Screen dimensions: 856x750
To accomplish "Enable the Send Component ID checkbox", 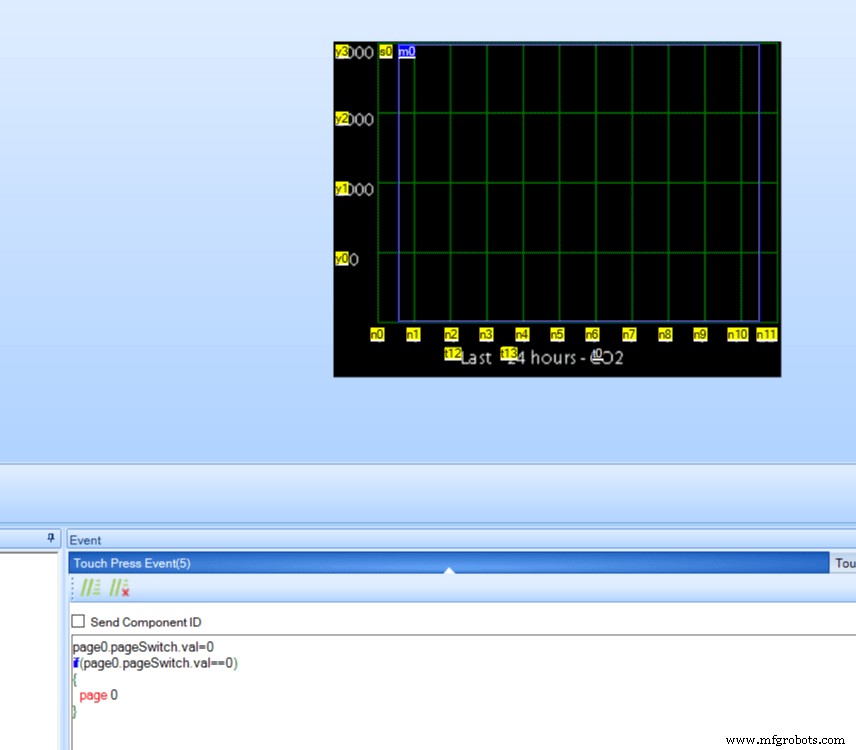I will (x=78, y=621).
